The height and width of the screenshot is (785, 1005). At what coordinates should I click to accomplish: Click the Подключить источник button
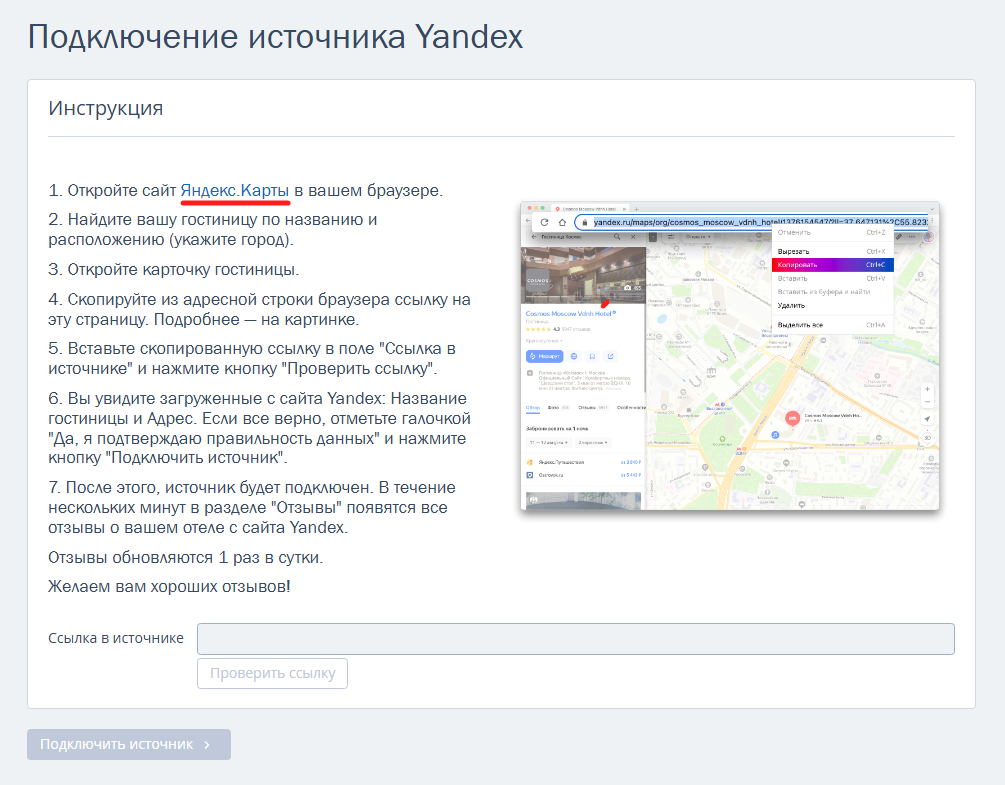pos(129,745)
